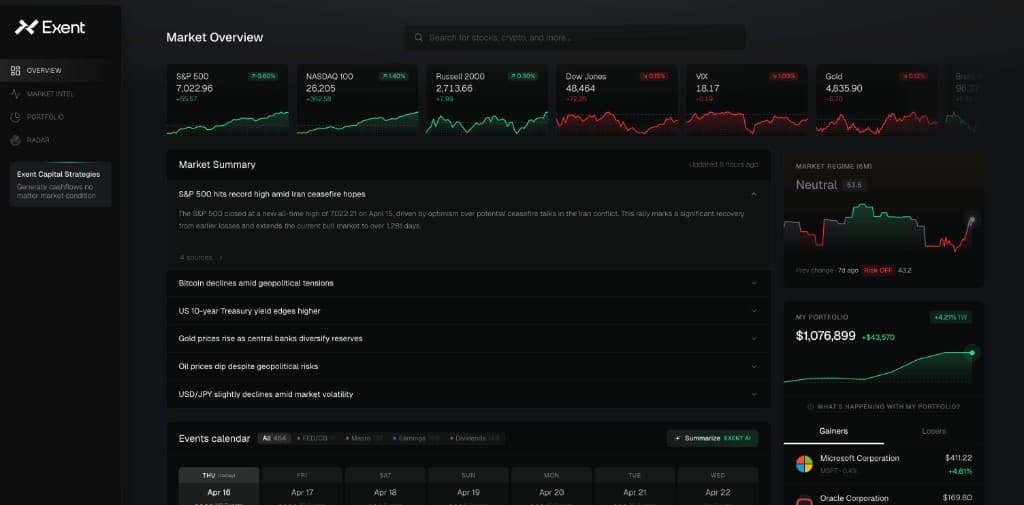Click the Russell 2000 percent change badge

click(x=524, y=76)
